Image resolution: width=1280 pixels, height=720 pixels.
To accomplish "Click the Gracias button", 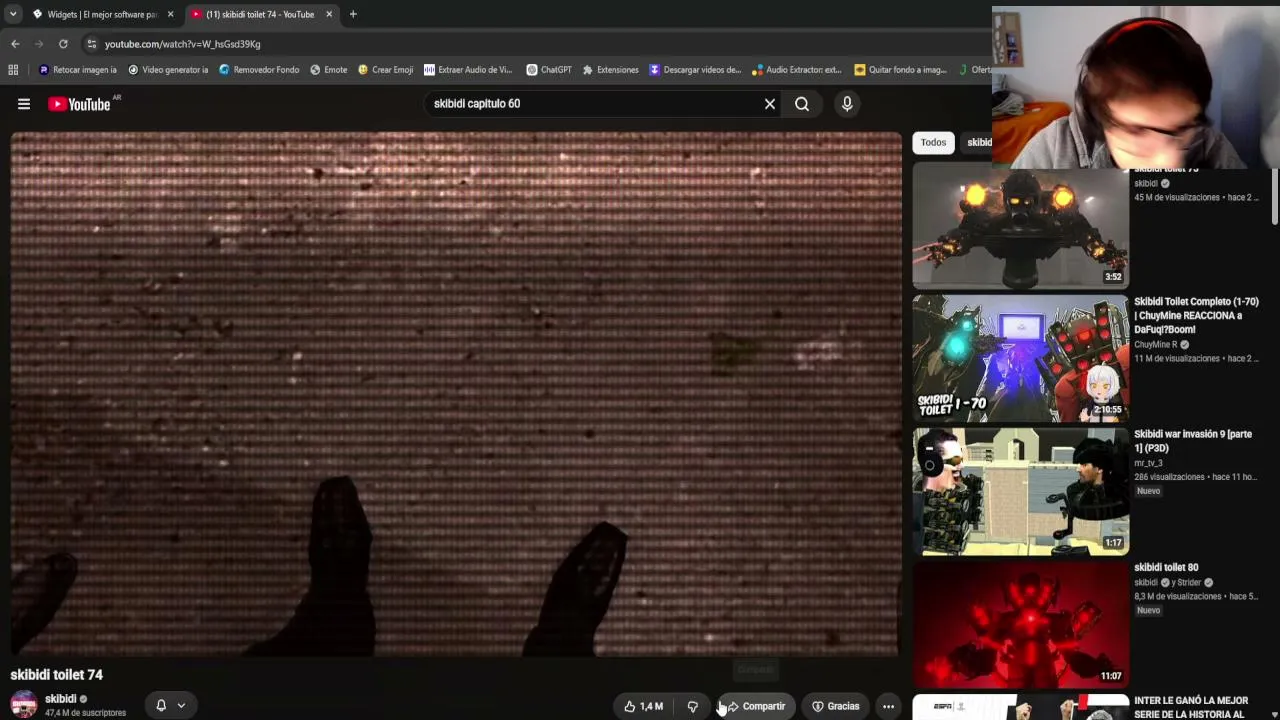I will 836,706.
